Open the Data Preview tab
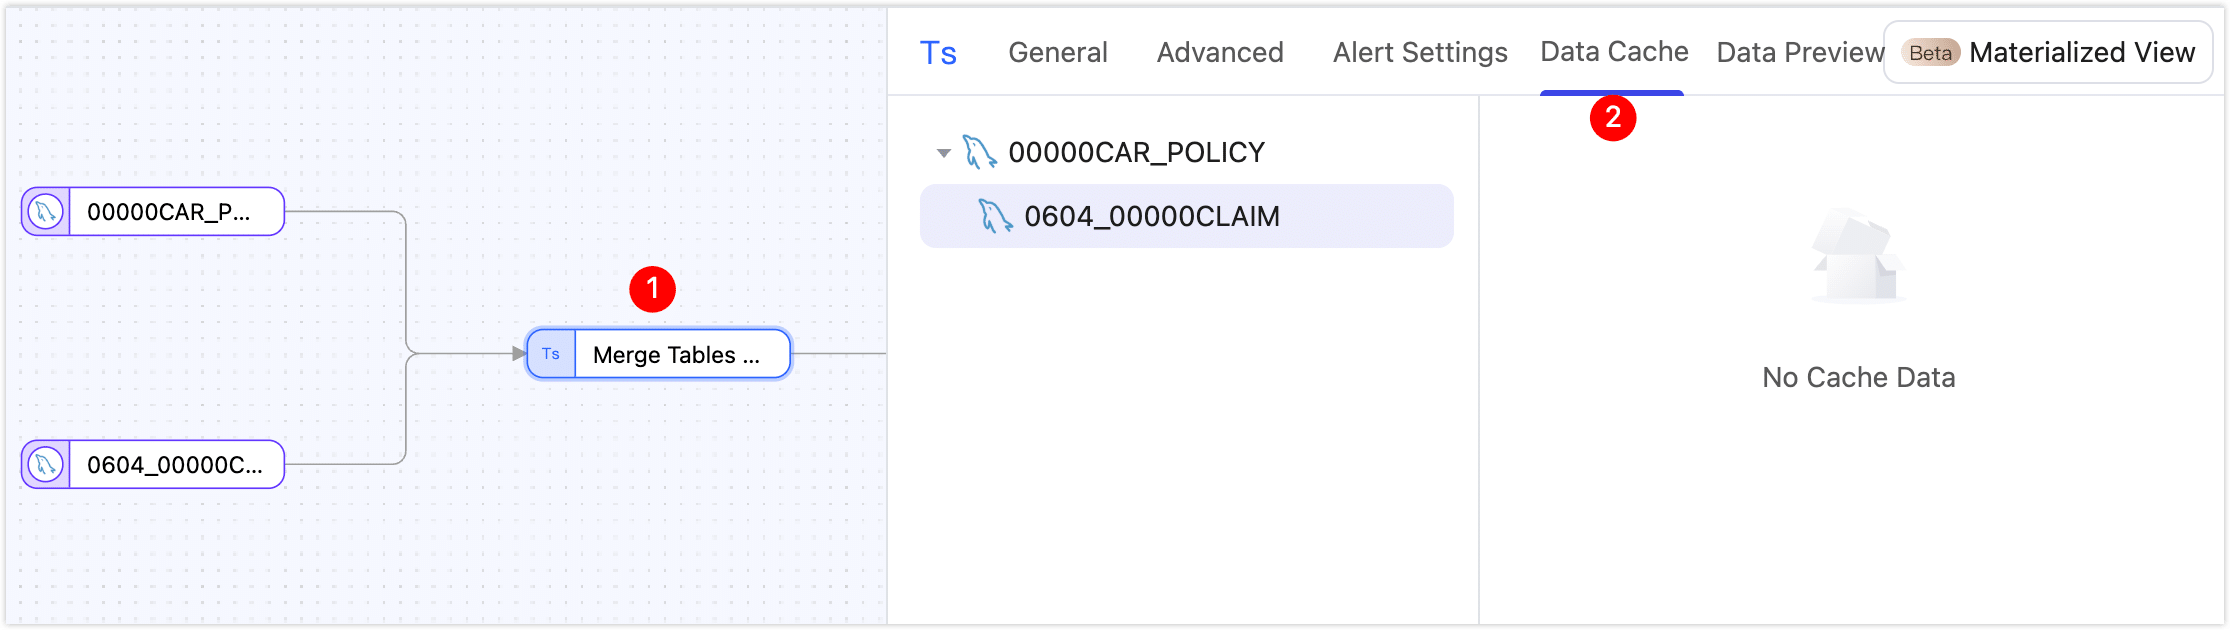Image resolution: width=2230 pixels, height=630 pixels. [1797, 52]
